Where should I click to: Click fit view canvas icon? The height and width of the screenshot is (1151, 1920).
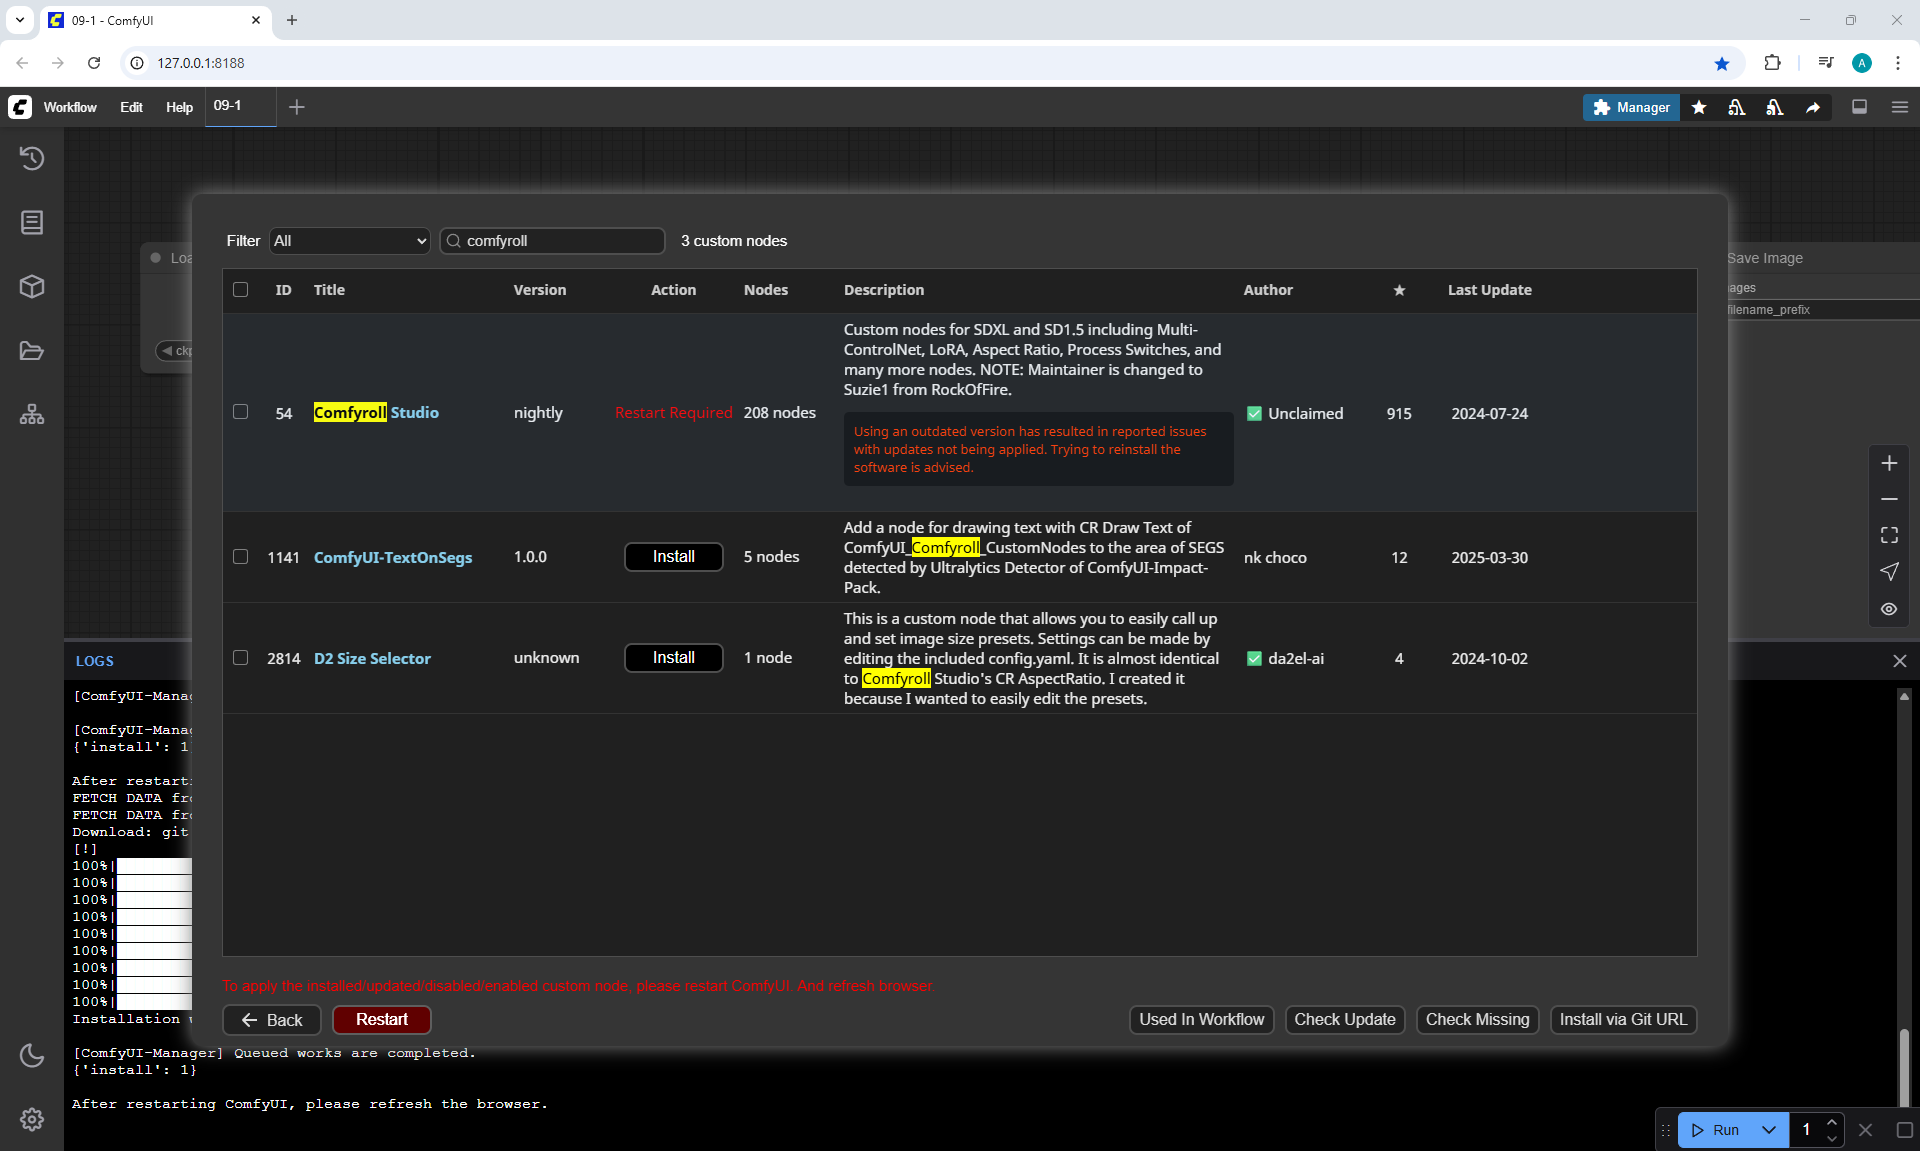tap(1889, 535)
